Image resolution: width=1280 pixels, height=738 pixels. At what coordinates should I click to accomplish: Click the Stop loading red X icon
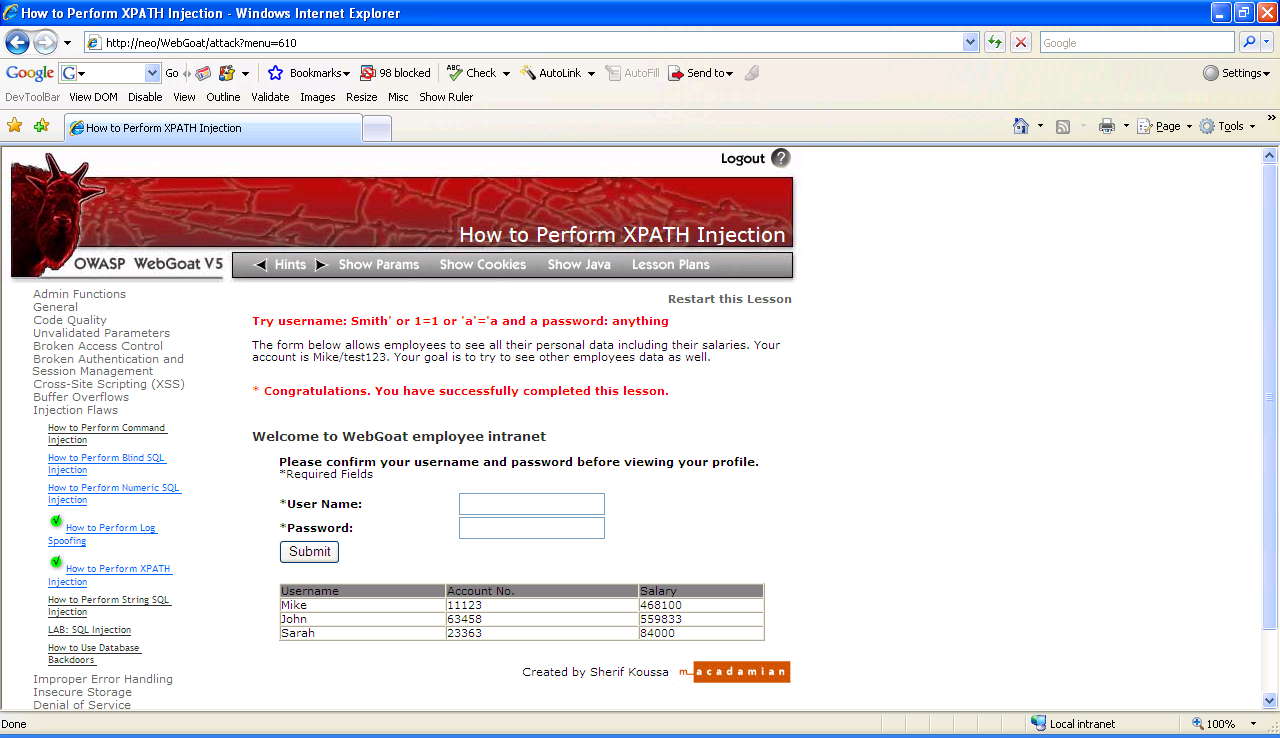(x=1021, y=42)
